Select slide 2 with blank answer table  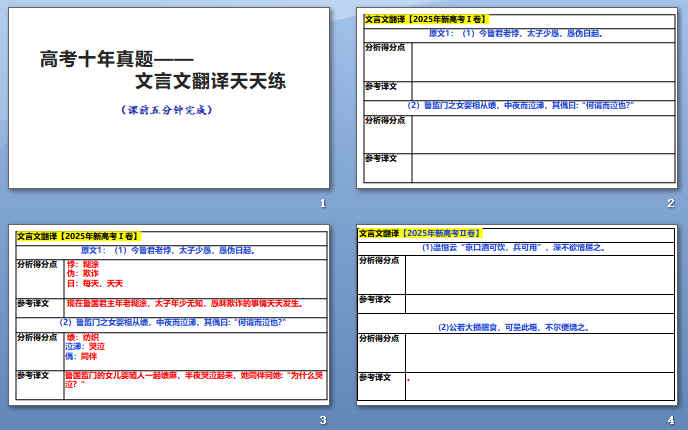(517, 98)
